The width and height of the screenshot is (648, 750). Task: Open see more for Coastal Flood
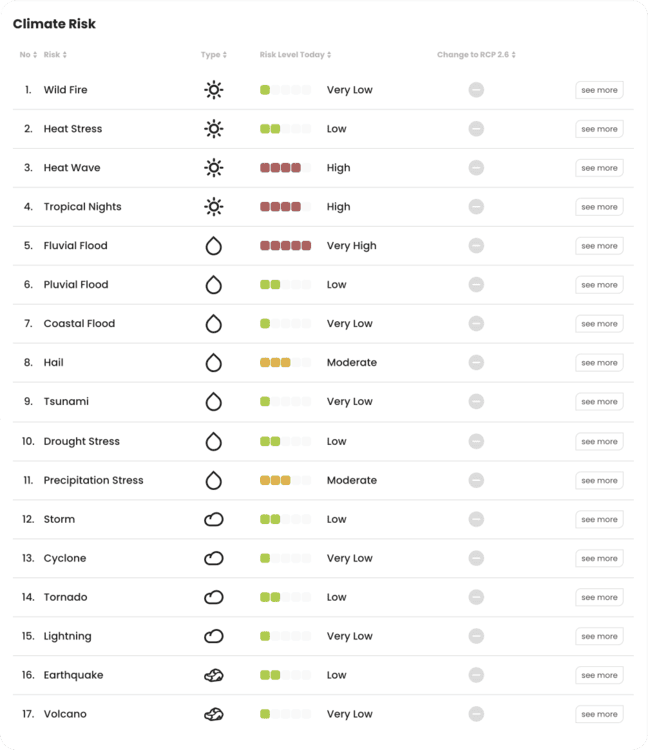599,324
